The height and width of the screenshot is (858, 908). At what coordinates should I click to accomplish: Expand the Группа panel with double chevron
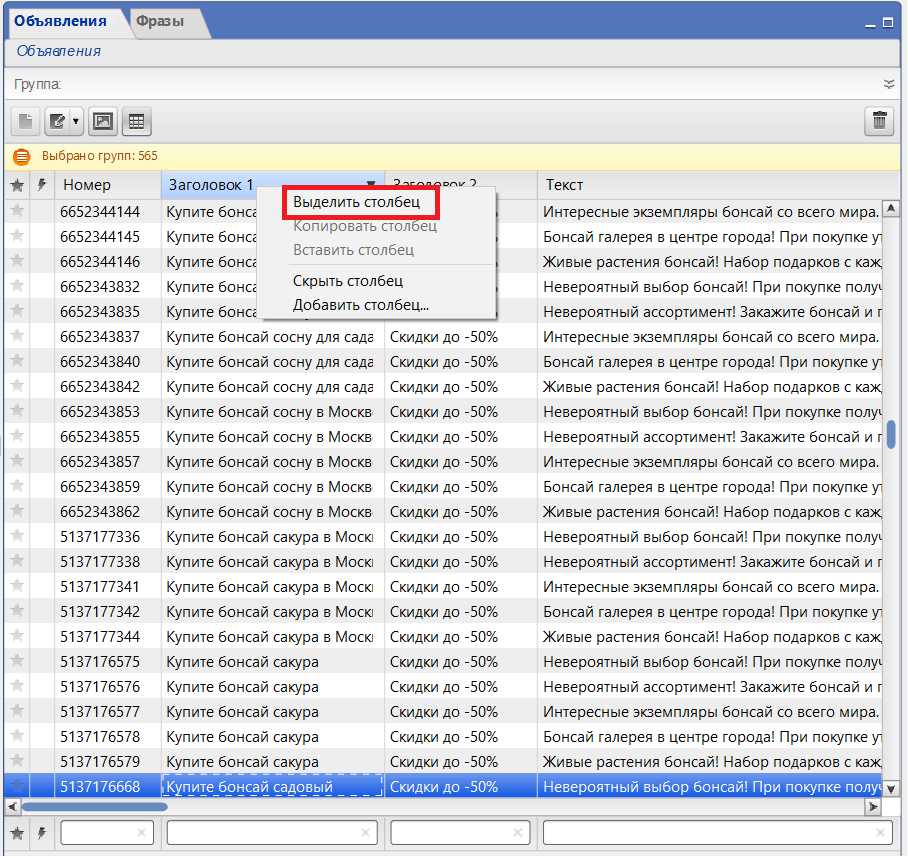coord(889,85)
